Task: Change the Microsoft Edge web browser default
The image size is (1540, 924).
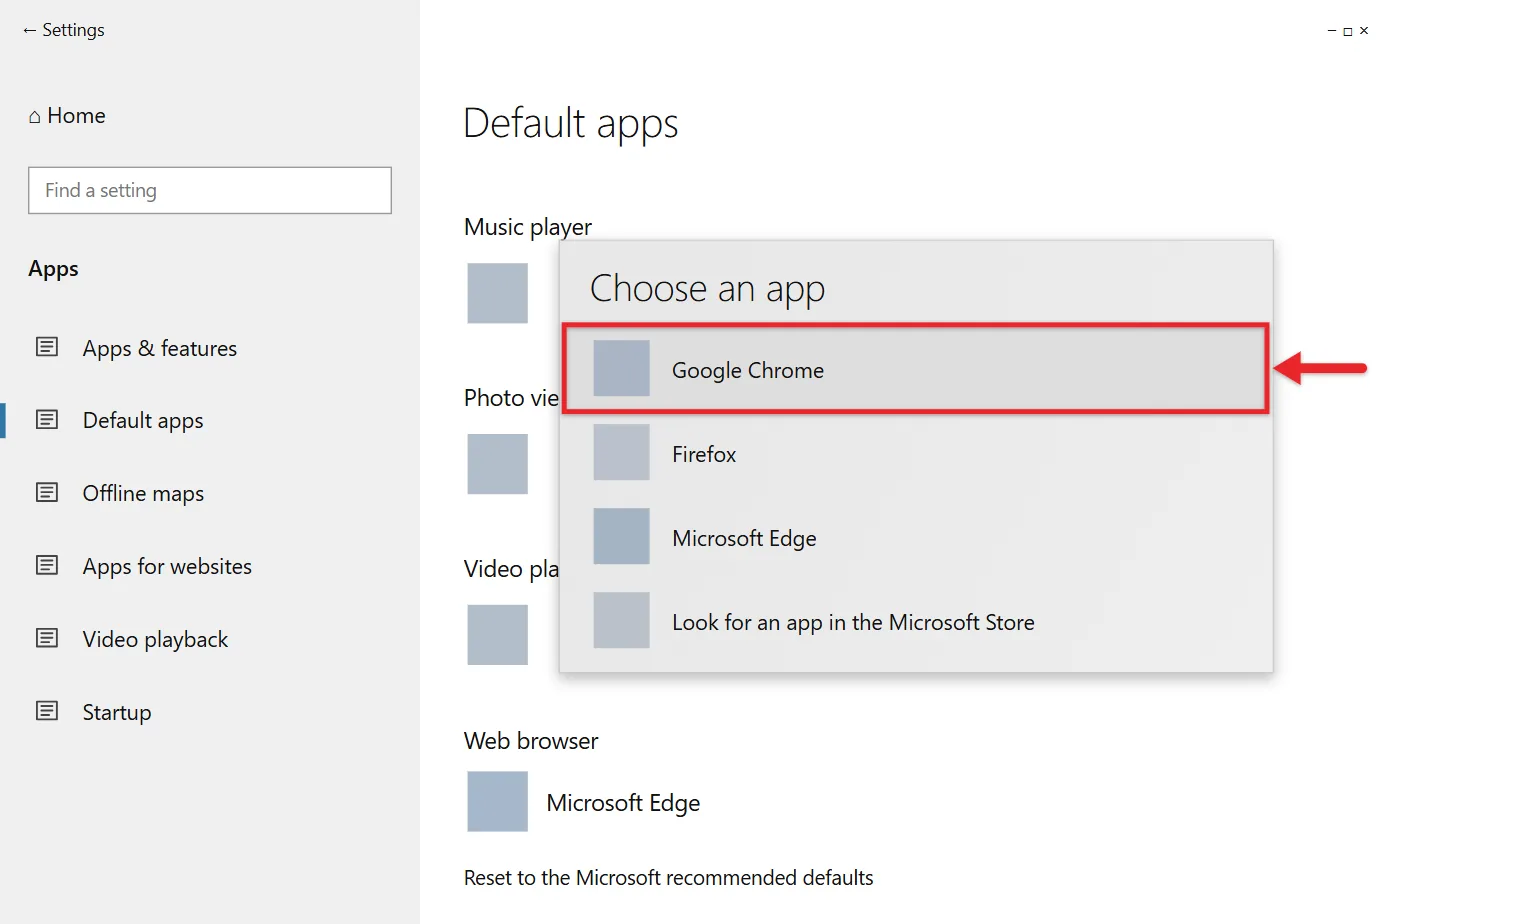Action: 584,802
